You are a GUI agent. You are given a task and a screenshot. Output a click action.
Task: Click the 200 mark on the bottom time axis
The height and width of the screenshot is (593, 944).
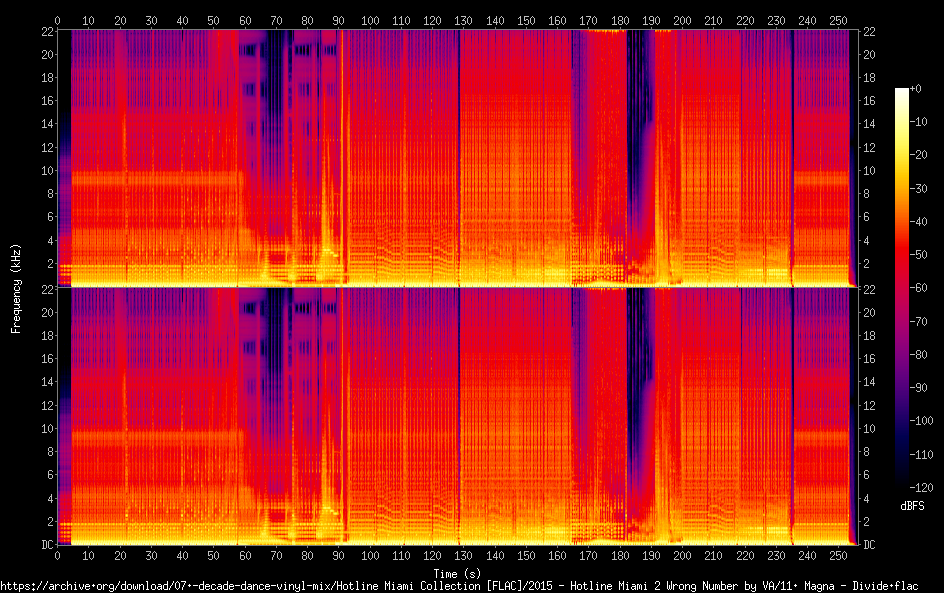pyautogui.click(x=682, y=556)
